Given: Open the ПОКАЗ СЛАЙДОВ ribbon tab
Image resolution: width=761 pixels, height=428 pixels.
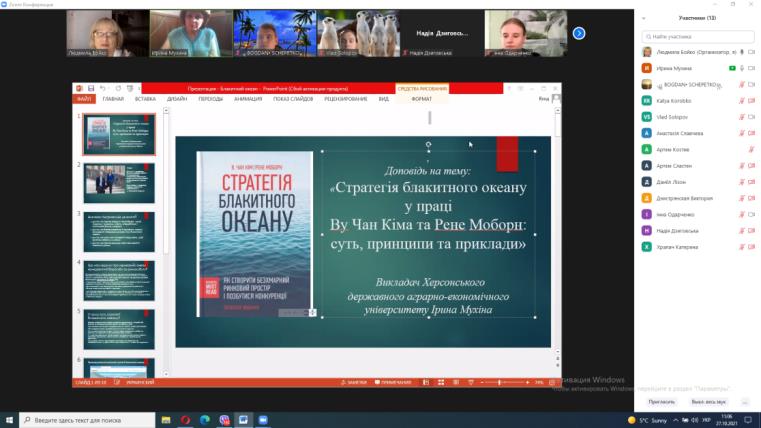Looking at the screenshot, I should [x=293, y=99].
